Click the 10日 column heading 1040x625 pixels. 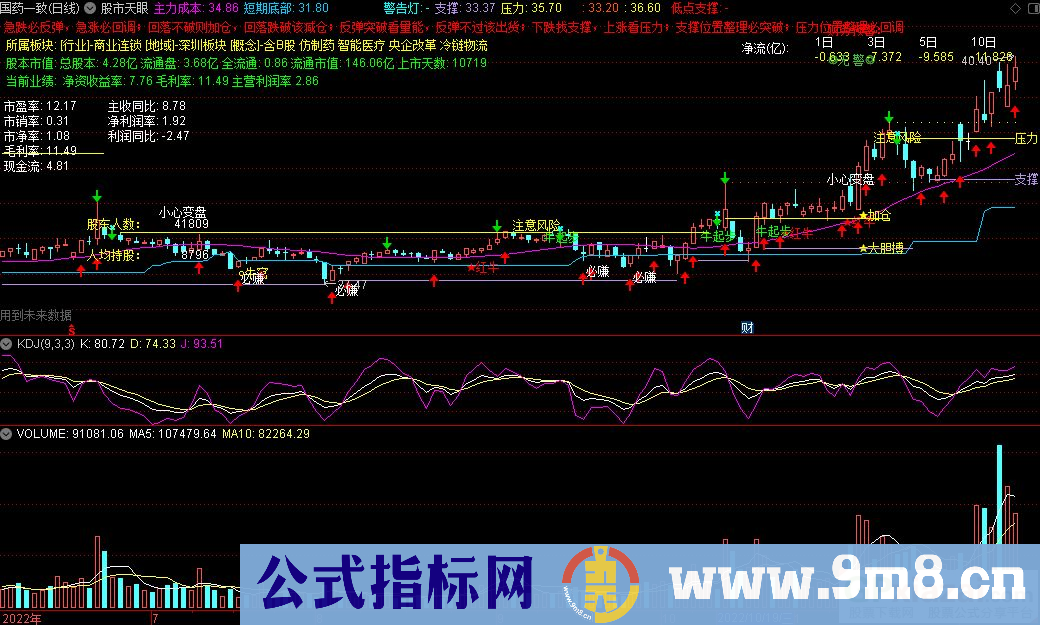[x=983, y=42]
